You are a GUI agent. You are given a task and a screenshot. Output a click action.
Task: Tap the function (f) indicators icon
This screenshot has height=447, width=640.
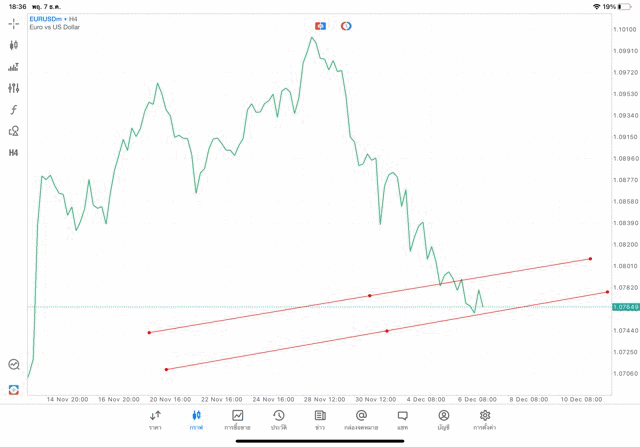[14, 110]
